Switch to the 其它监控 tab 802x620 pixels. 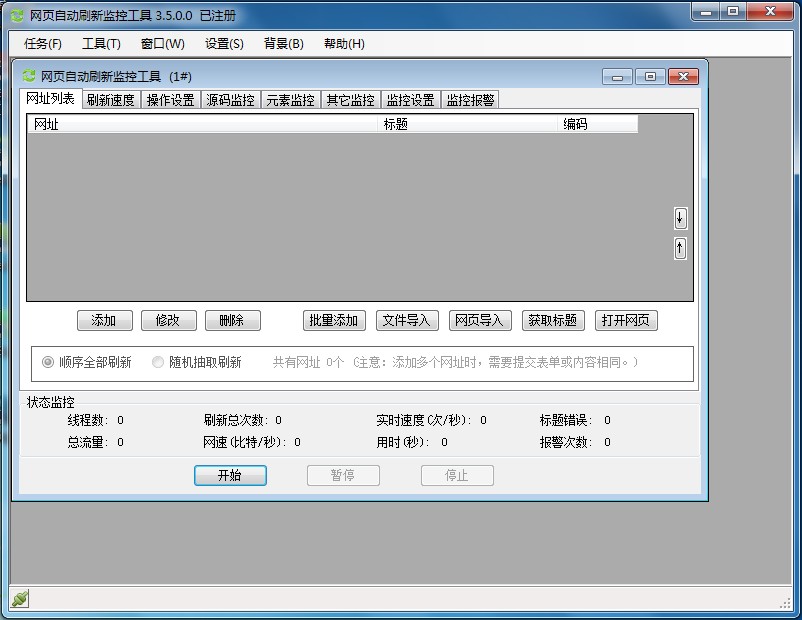coord(350,100)
